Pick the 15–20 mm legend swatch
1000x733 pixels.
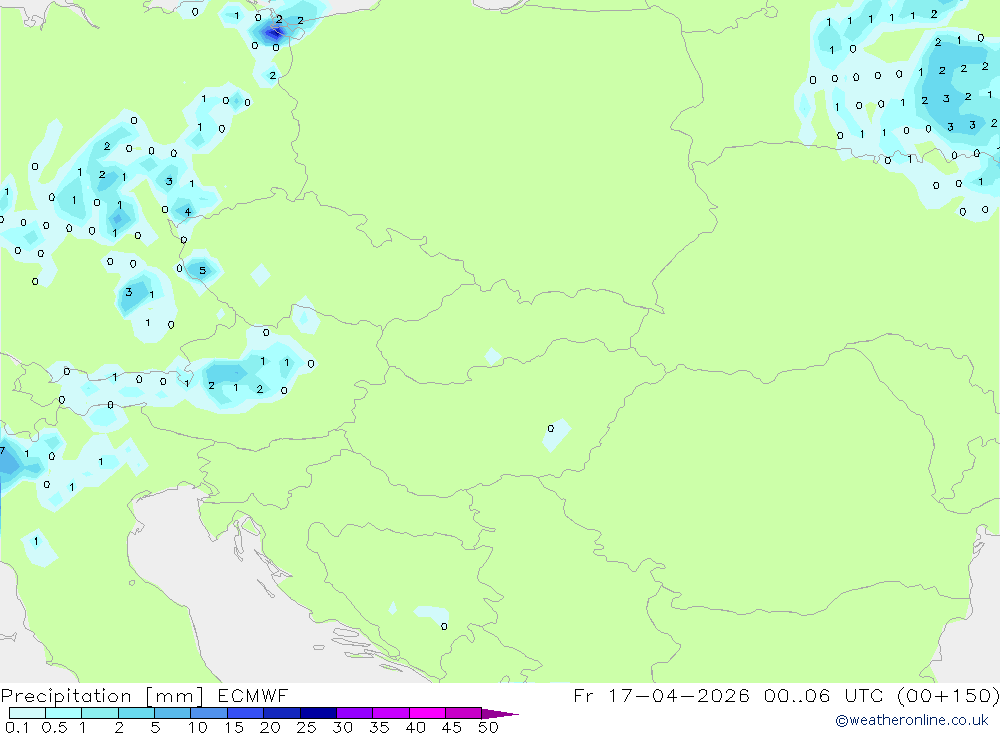pyautogui.click(x=245, y=713)
